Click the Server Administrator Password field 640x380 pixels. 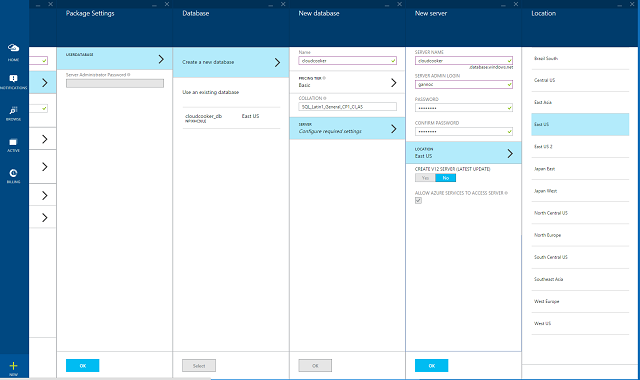pos(115,83)
